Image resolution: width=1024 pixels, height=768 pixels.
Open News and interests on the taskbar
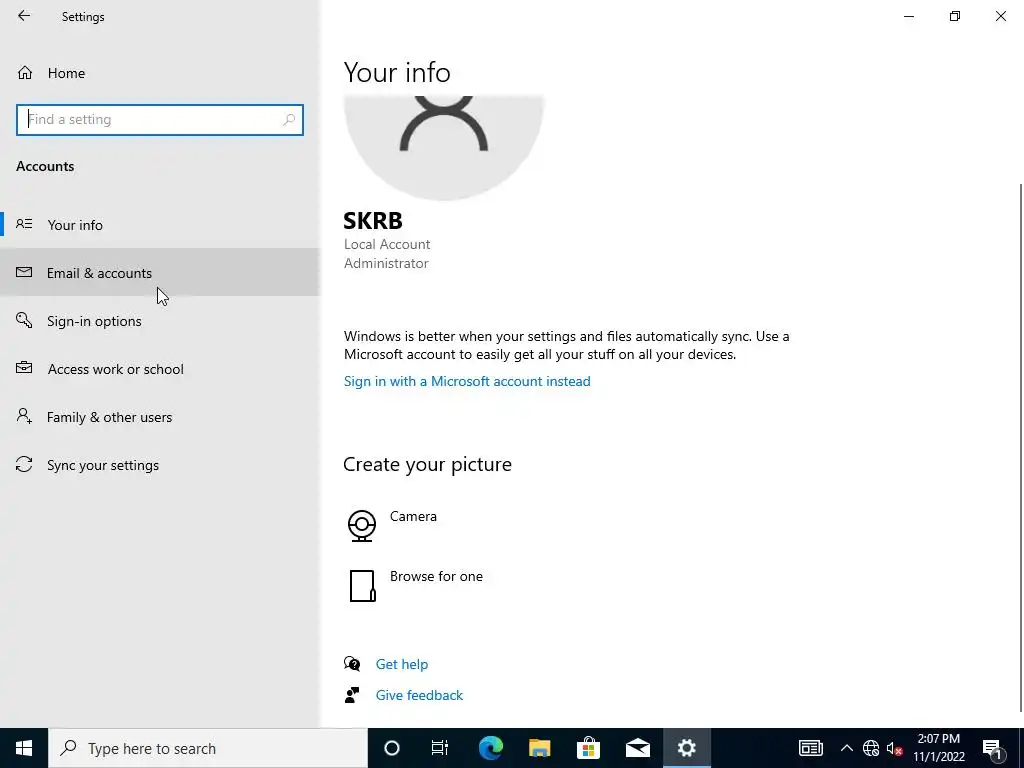point(810,748)
